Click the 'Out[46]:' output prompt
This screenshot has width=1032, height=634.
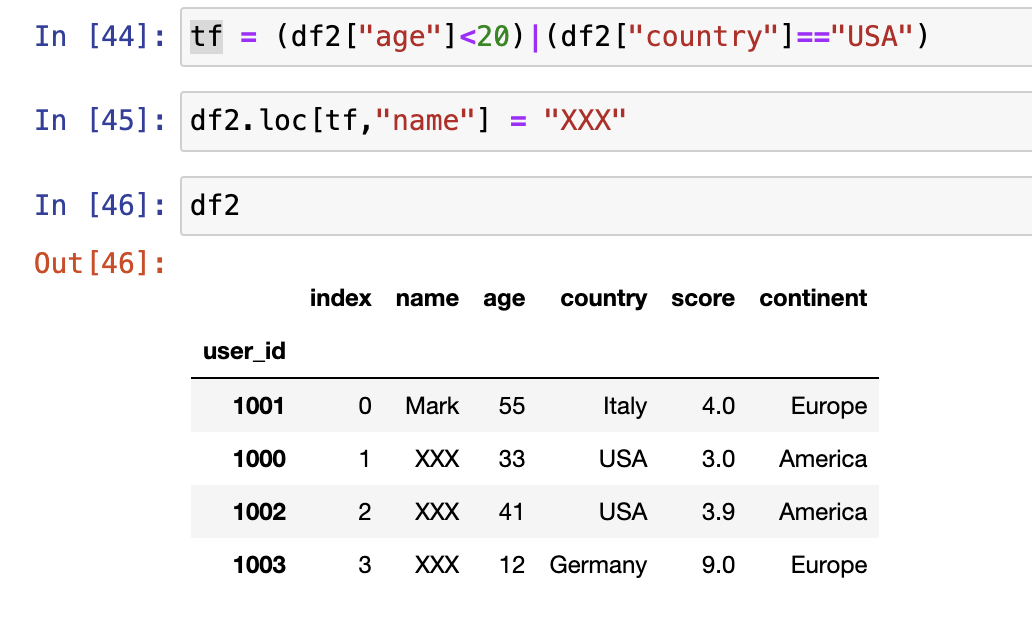tap(100, 263)
